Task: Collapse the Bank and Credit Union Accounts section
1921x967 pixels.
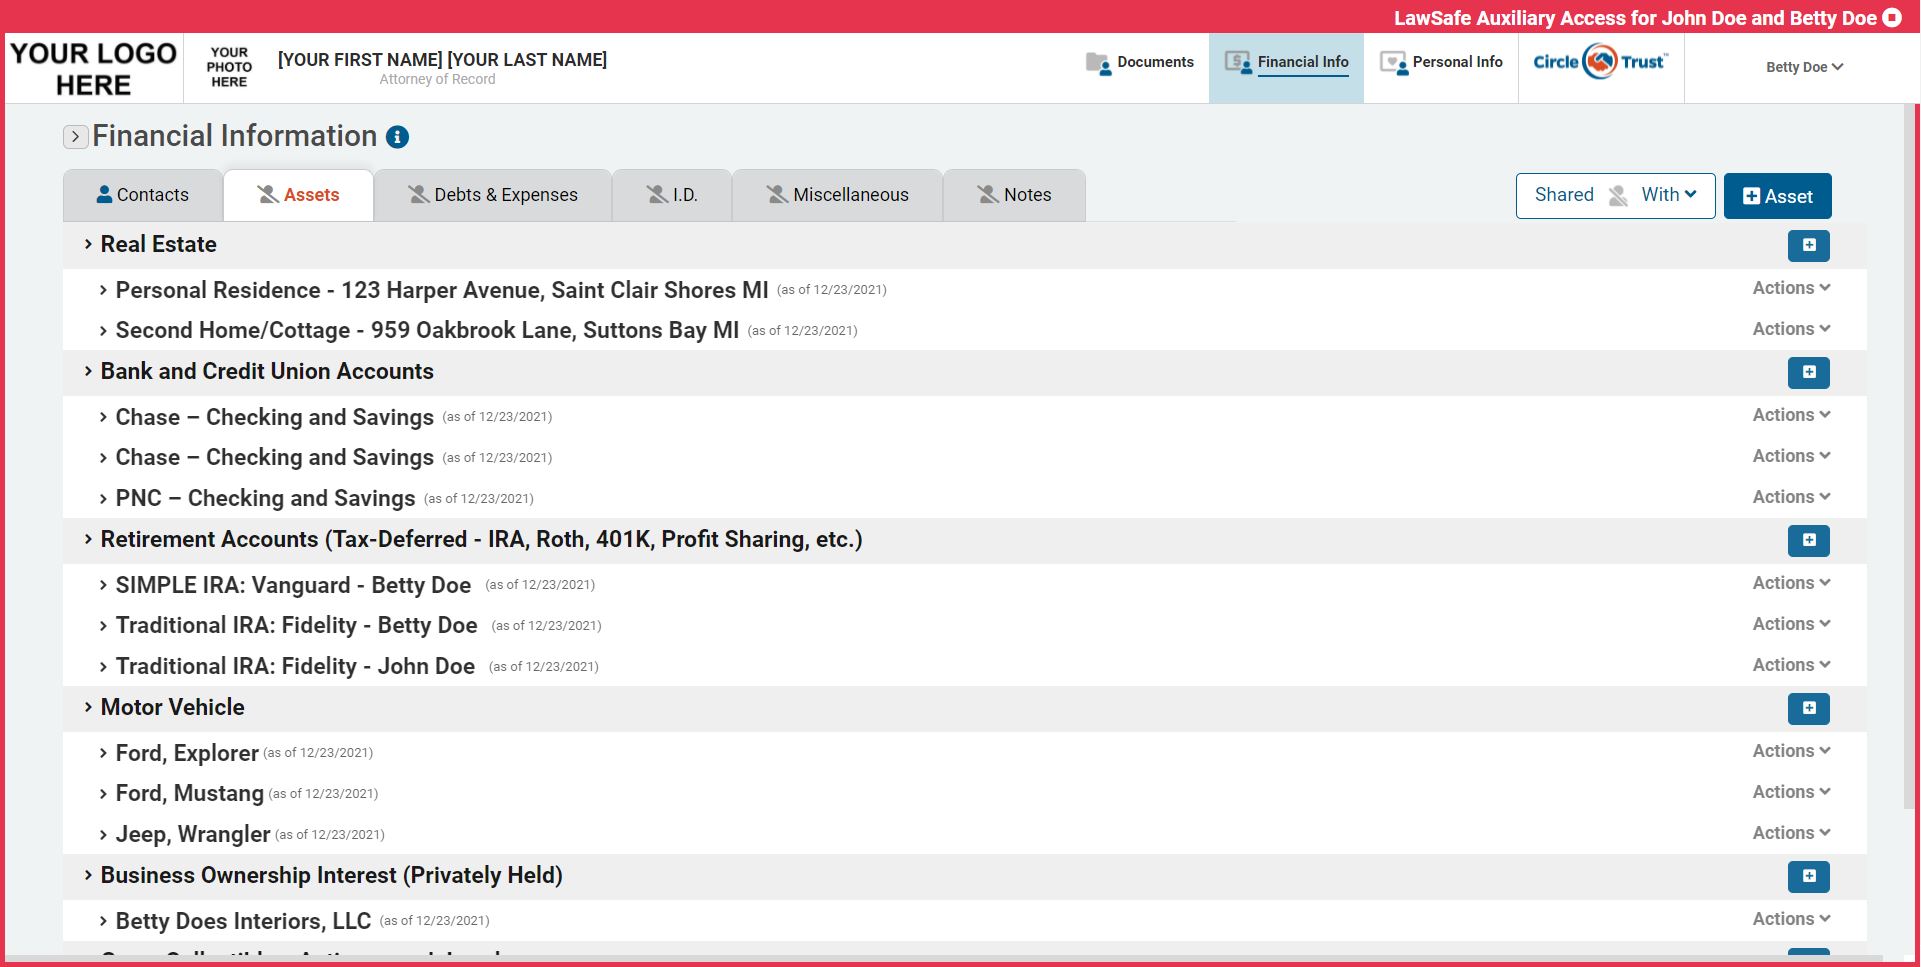Action: 88,371
